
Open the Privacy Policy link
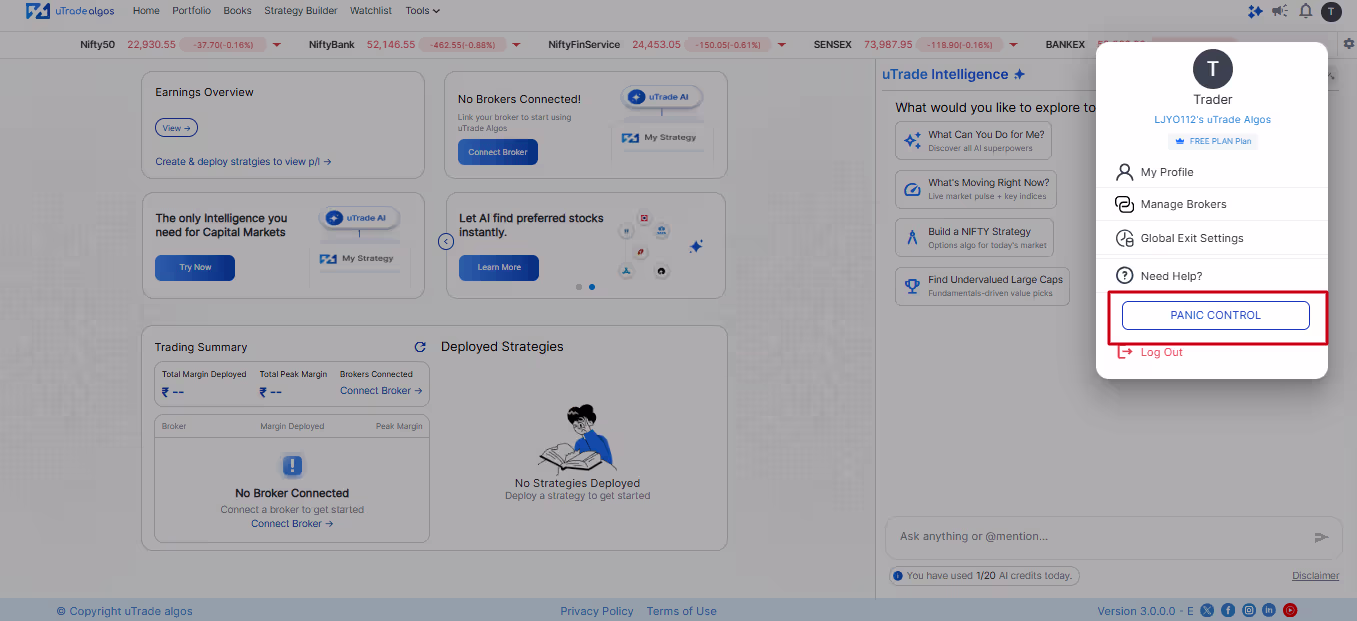tap(597, 611)
